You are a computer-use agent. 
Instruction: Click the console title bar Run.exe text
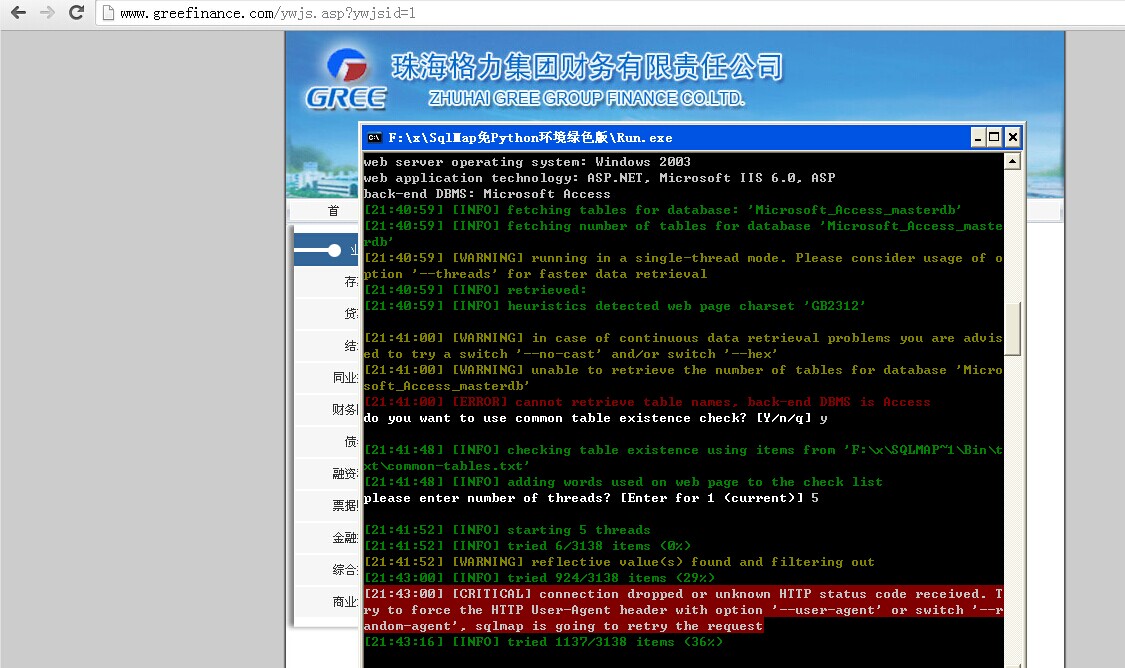530,137
